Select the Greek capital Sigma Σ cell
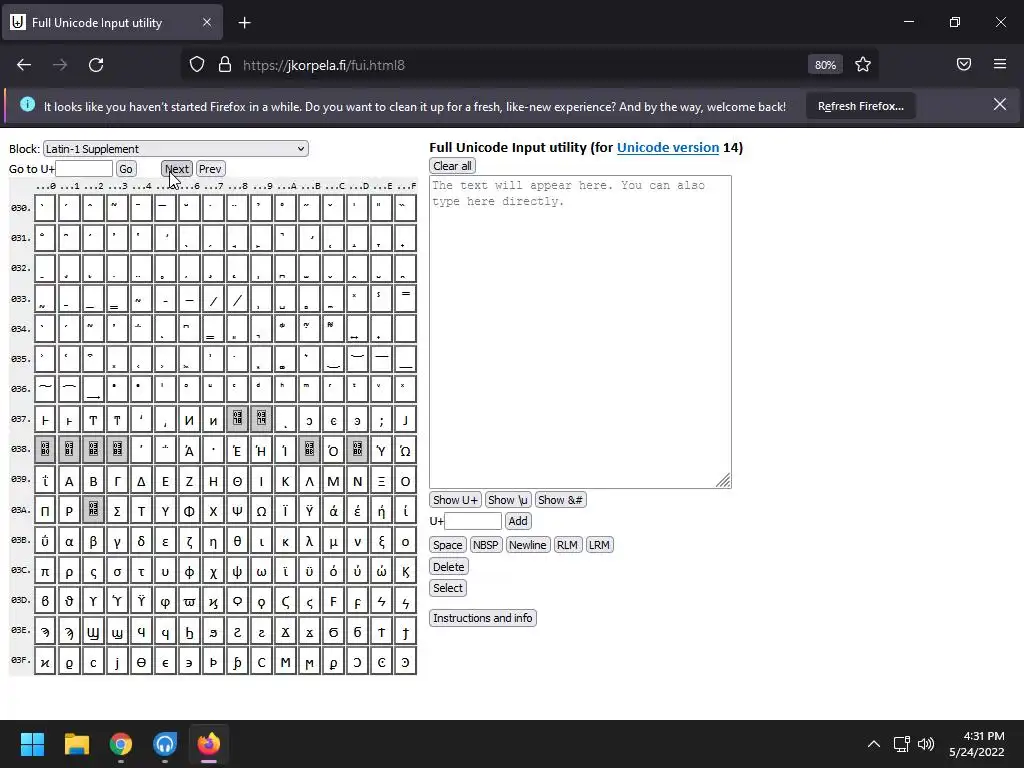The height and width of the screenshot is (768, 1024). coord(117,511)
